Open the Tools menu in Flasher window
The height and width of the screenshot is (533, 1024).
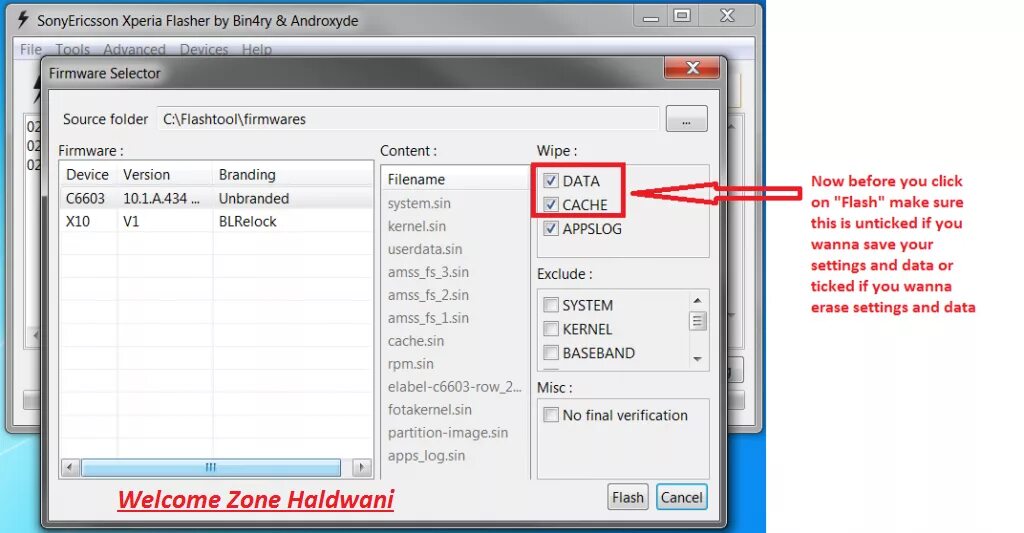coord(72,50)
